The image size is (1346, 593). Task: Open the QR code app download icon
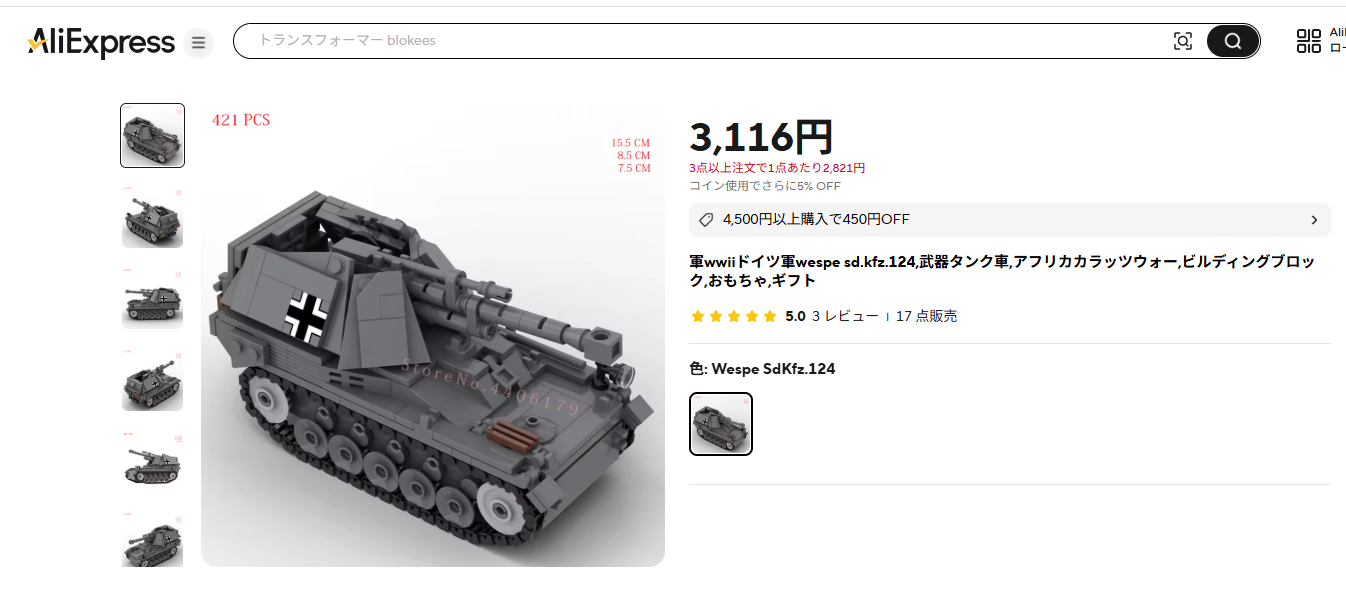(1309, 41)
